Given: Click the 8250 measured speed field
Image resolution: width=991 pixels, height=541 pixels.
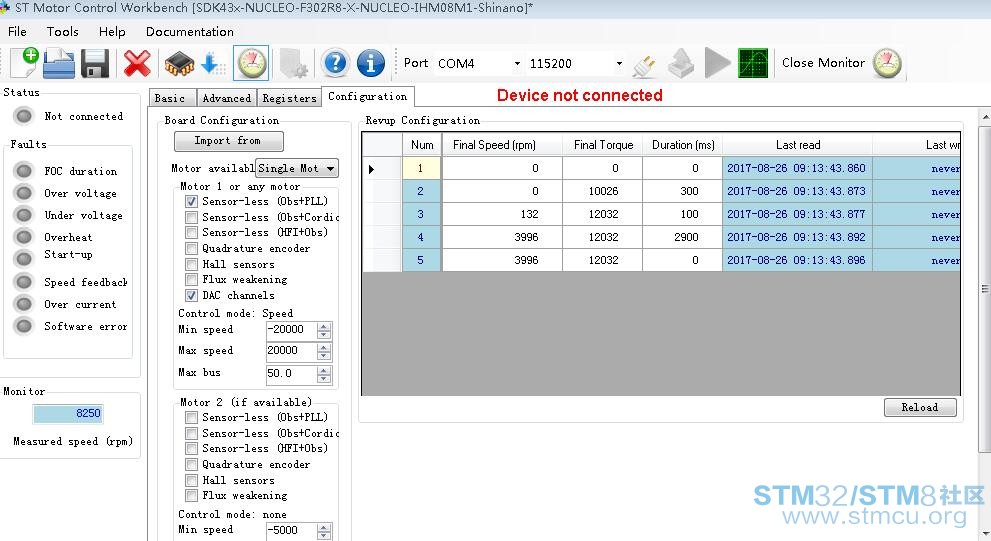Looking at the screenshot, I should (x=68, y=413).
